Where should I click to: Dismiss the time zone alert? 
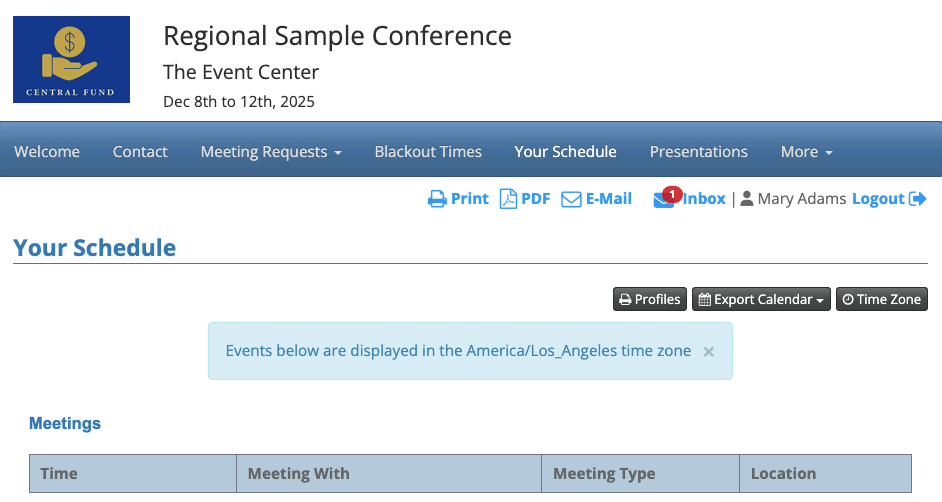coord(708,351)
